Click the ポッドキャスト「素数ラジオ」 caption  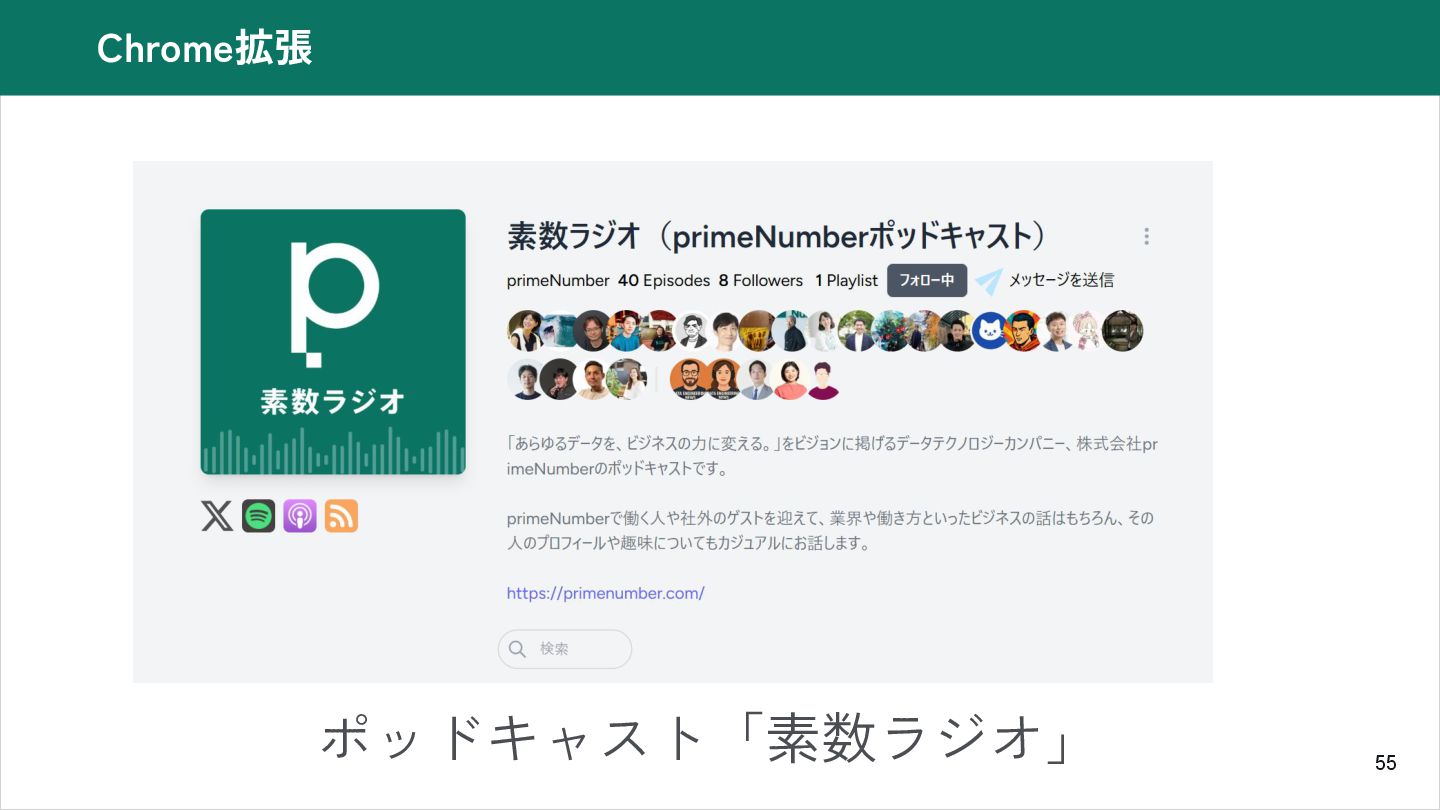pyautogui.click(x=698, y=740)
